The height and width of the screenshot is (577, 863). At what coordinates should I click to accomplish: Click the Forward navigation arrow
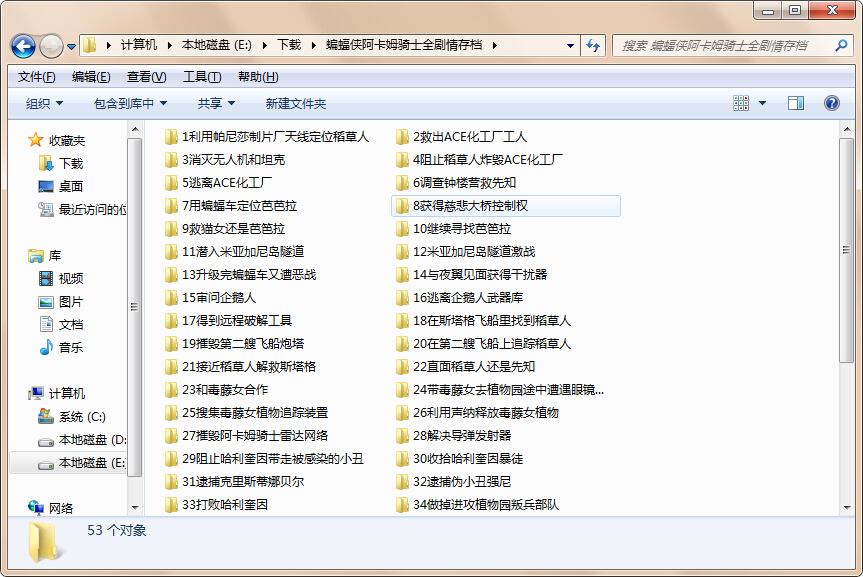coord(51,46)
